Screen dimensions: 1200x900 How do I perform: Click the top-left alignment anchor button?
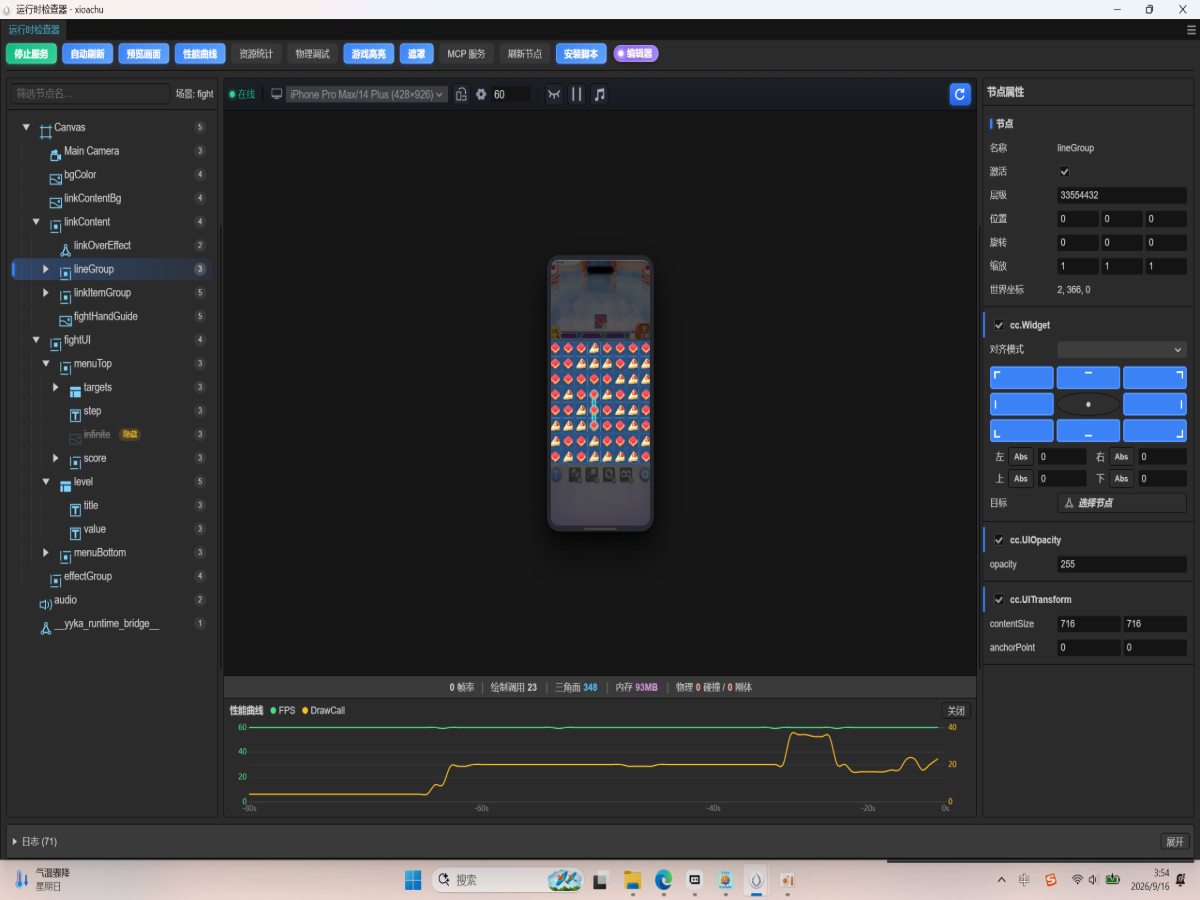[x=1021, y=378]
